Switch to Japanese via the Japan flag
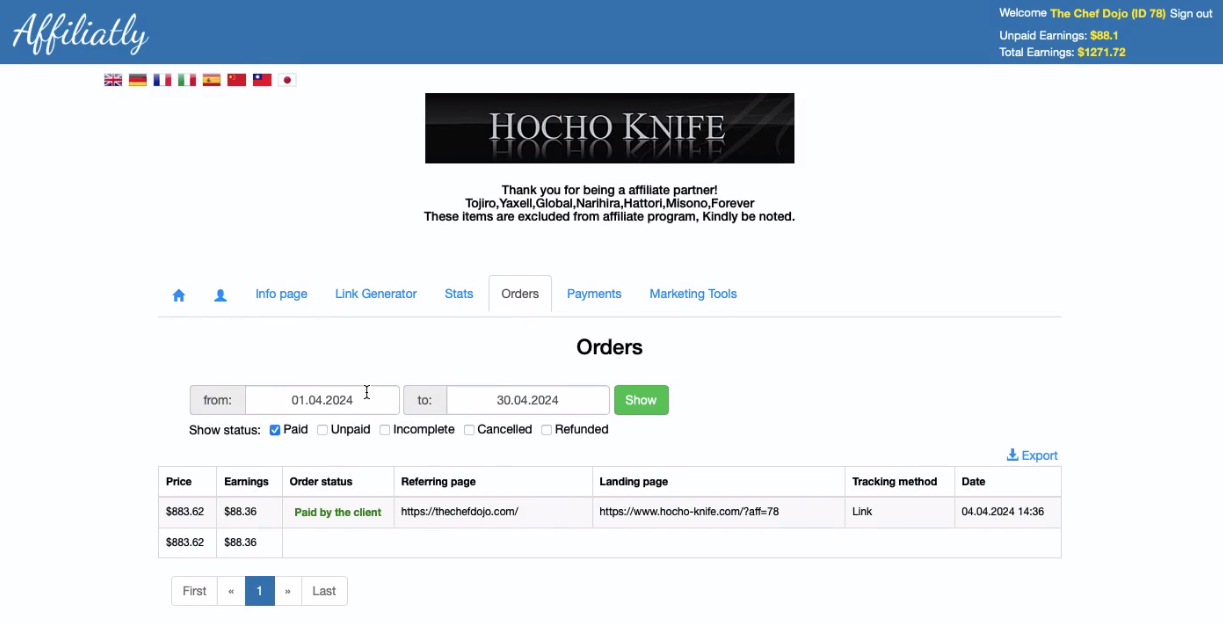Image resolution: width=1223 pixels, height=625 pixels. [287, 80]
